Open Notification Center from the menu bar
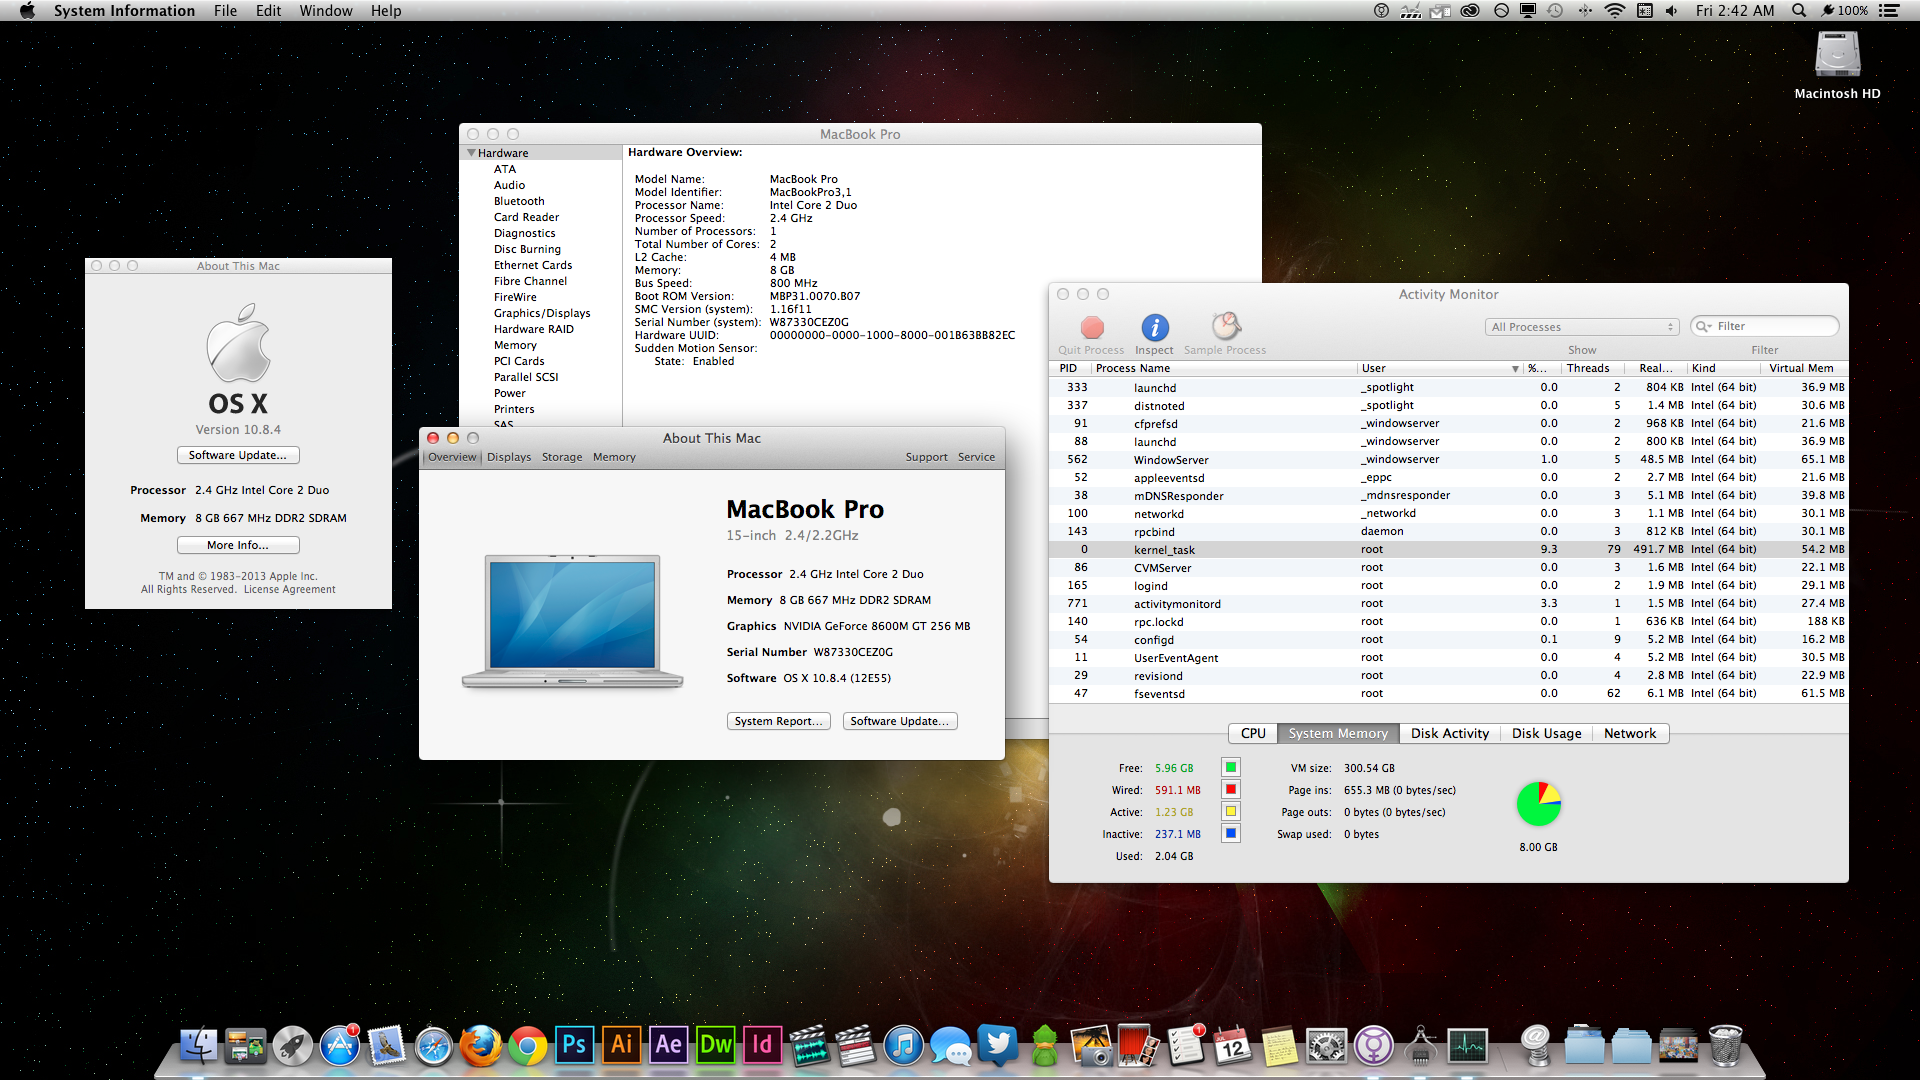The image size is (1920, 1080). (x=1888, y=11)
